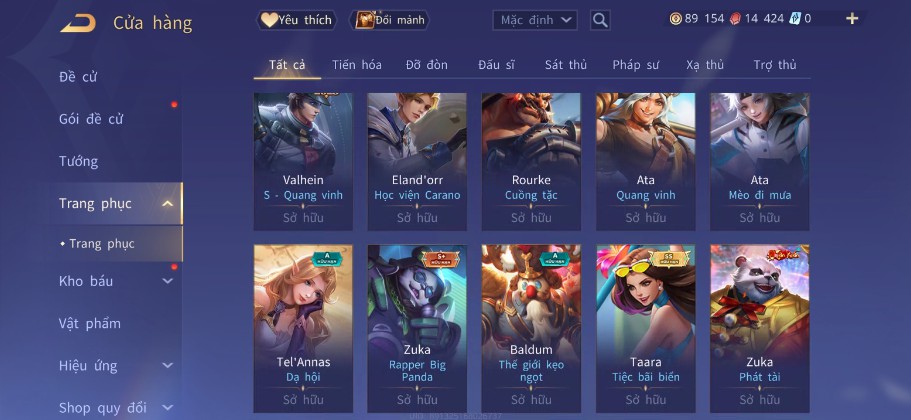The image size is (911, 420).
Task: Open Gói đề cử in sidebar
Action: pyautogui.click(x=91, y=119)
